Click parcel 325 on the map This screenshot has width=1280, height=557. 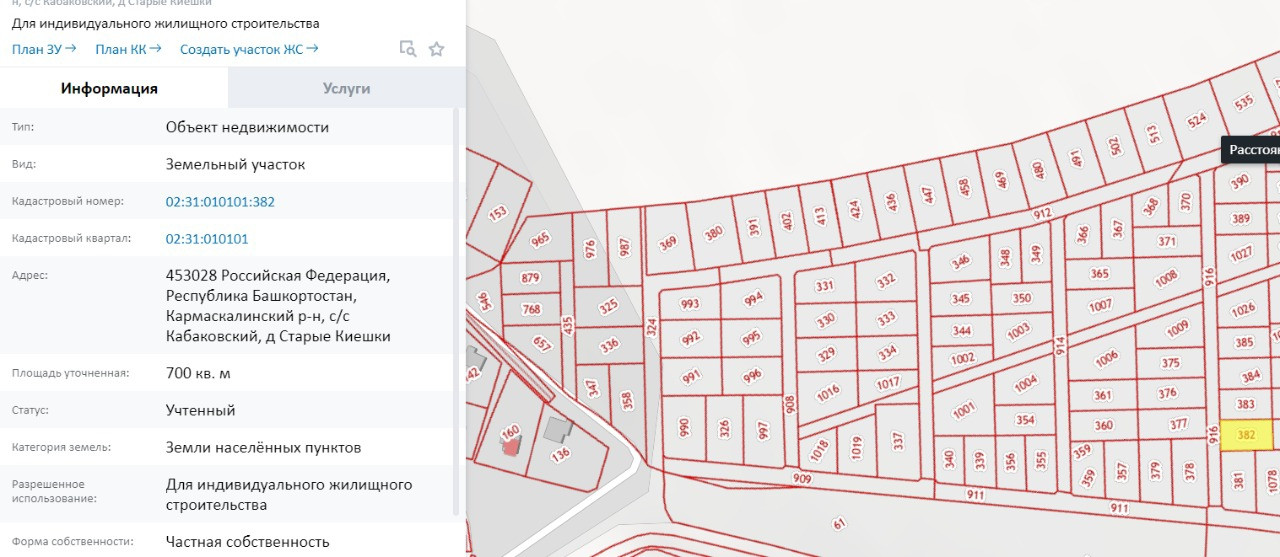click(608, 306)
